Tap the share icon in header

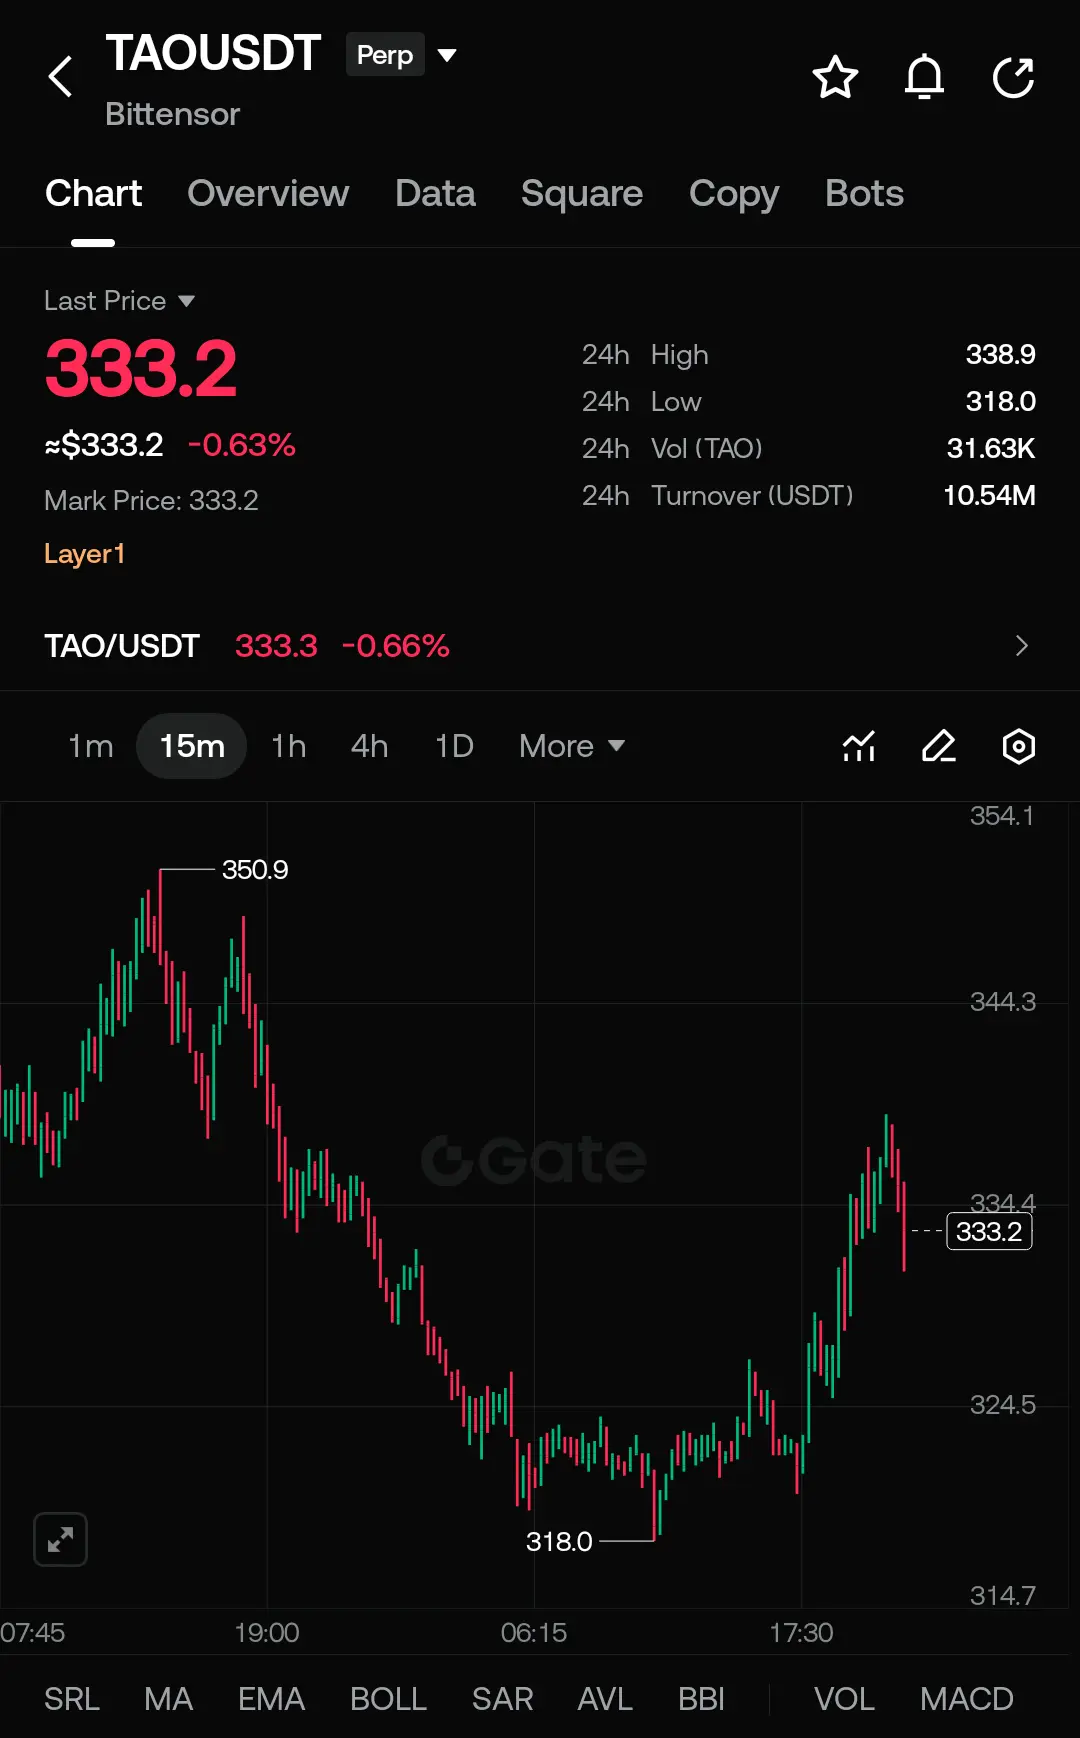pos(1013,77)
